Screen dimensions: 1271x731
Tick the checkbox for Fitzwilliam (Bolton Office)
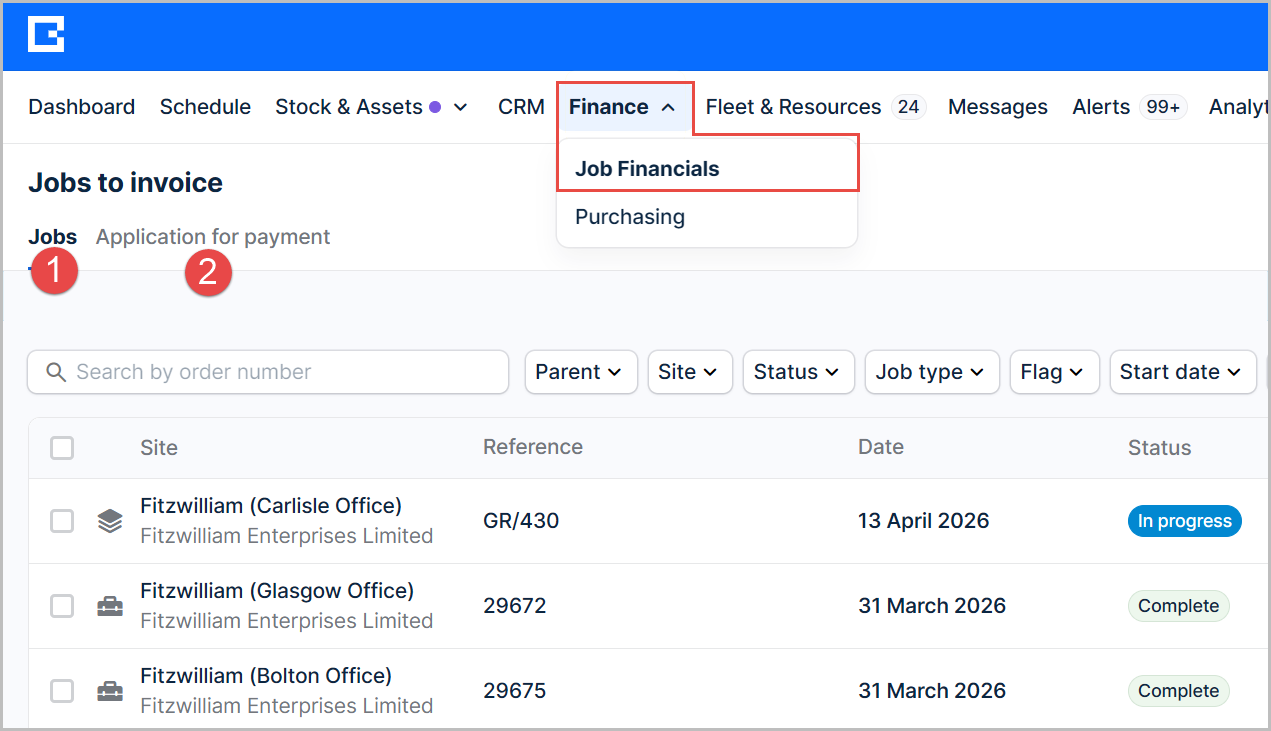coord(62,691)
